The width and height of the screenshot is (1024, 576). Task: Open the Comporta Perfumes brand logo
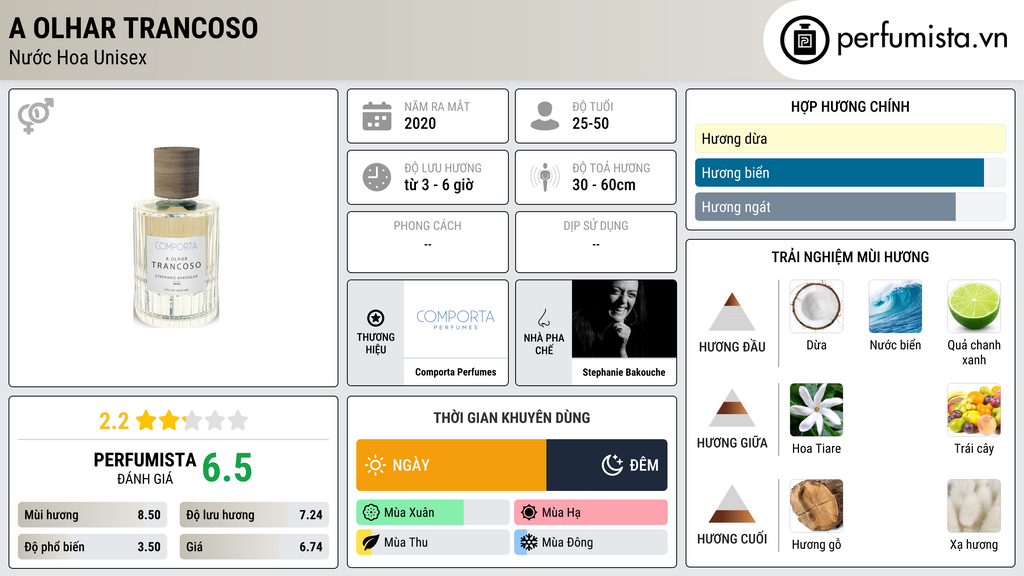click(x=456, y=319)
